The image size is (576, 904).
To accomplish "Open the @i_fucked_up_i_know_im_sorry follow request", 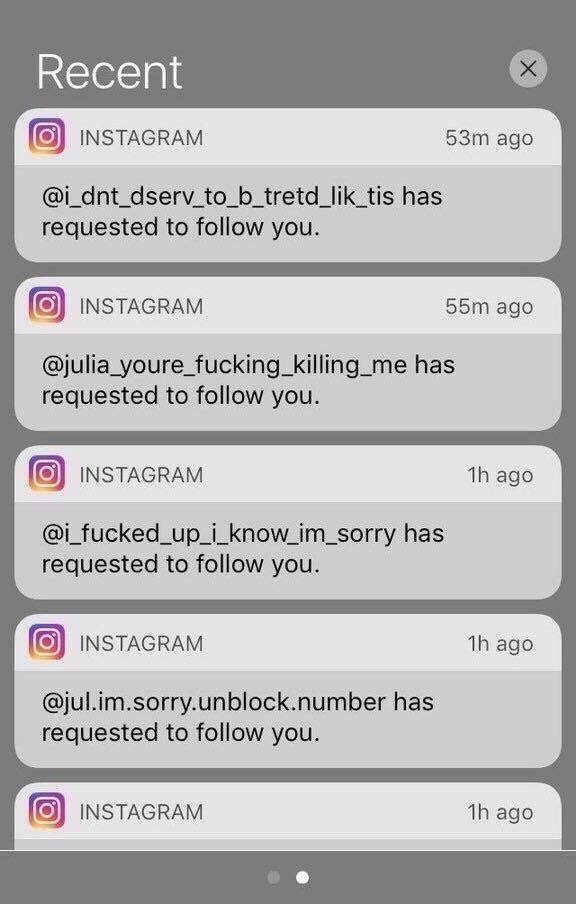I will pos(288,522).
